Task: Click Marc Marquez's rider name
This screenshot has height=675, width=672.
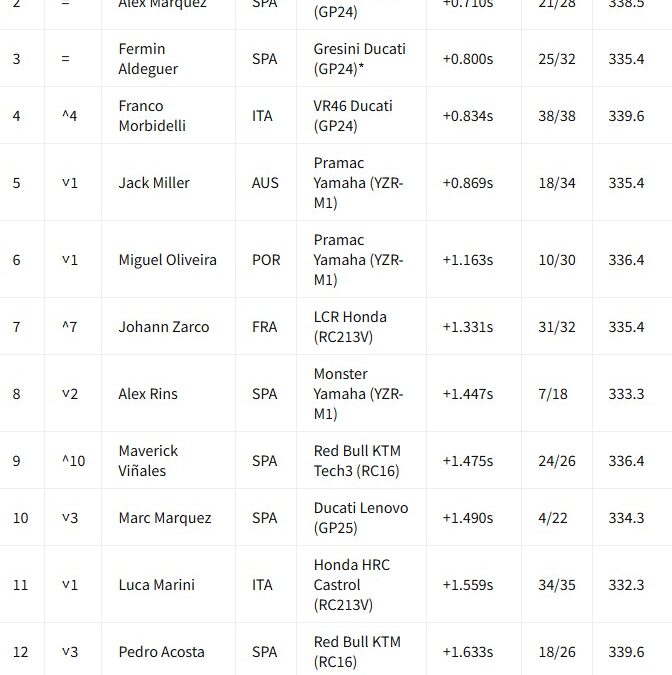Action: [x=165, y=518]
